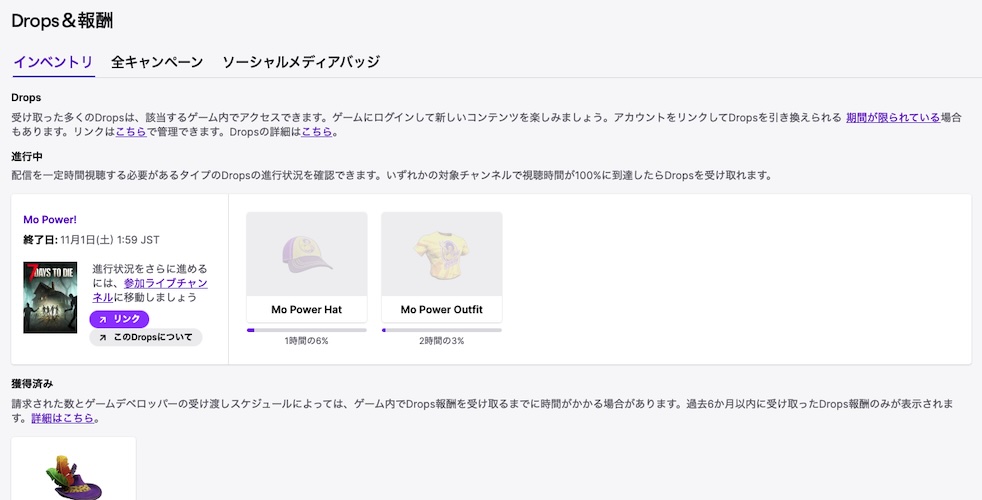
Task: Click the Drops＆報酬 page heading
Action: 62,21
